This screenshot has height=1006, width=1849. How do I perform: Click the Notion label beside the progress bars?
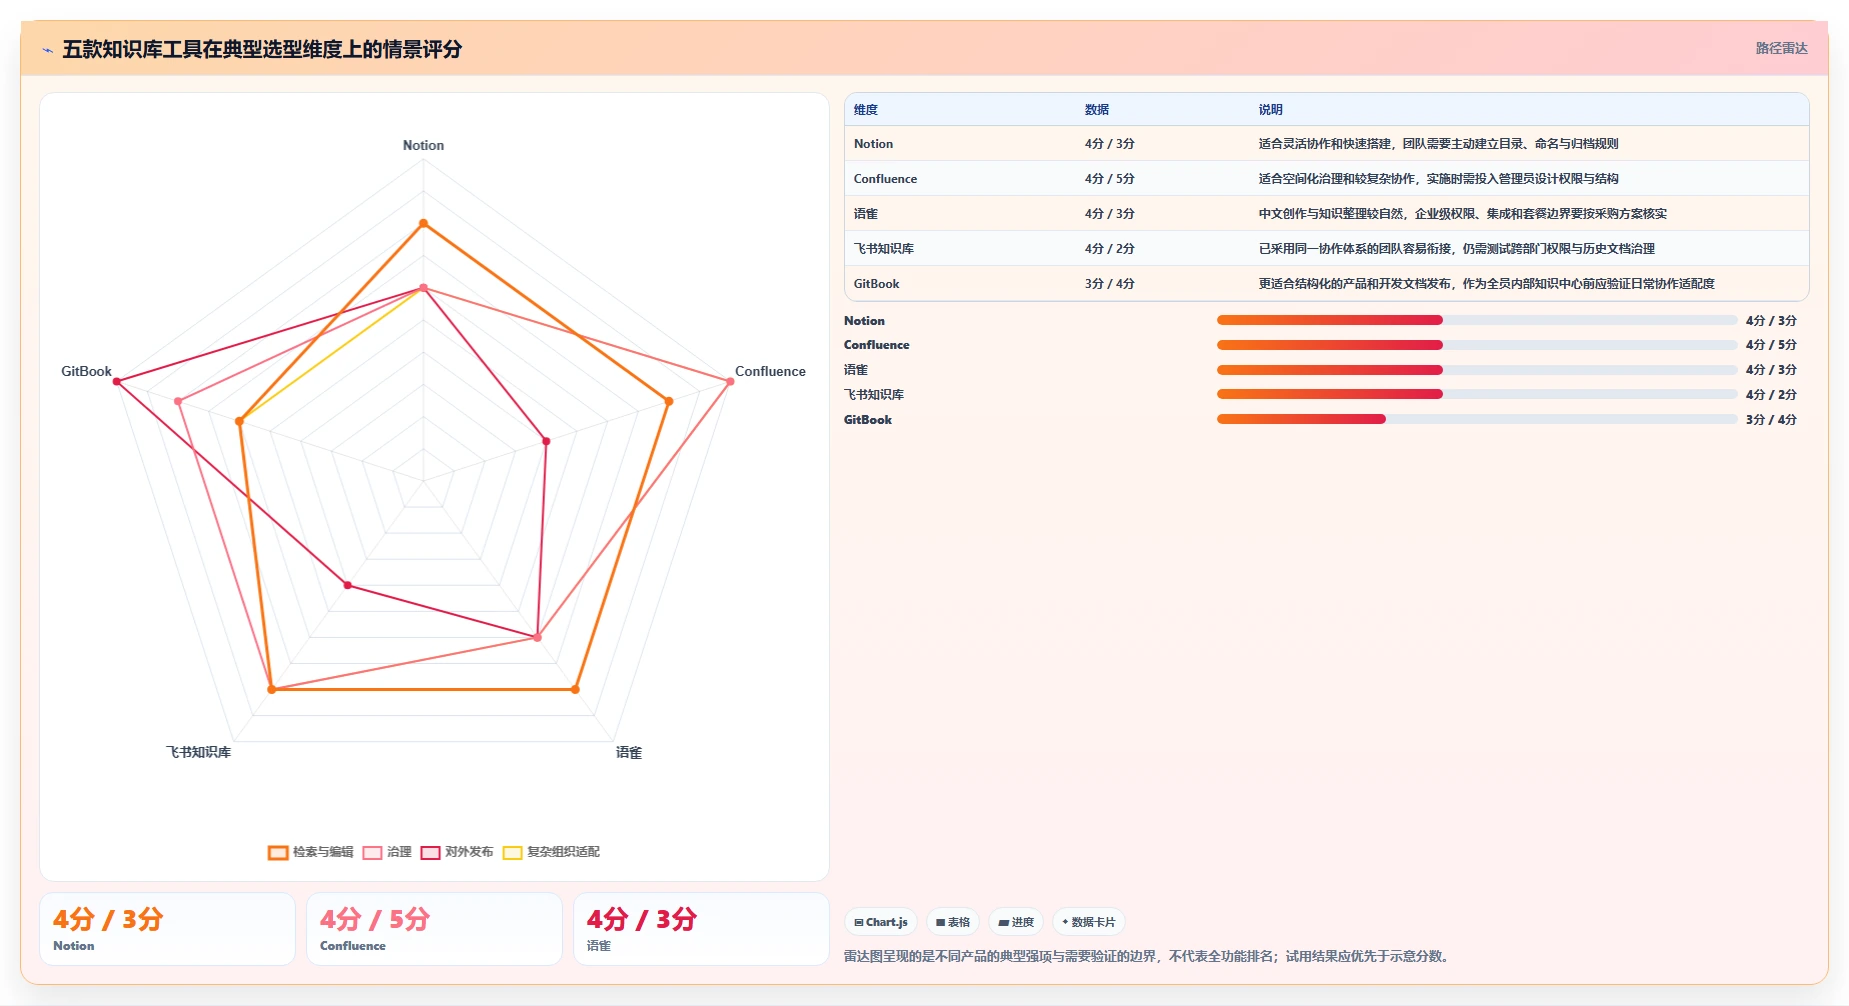pyautogui.click(x=864, y=321)
